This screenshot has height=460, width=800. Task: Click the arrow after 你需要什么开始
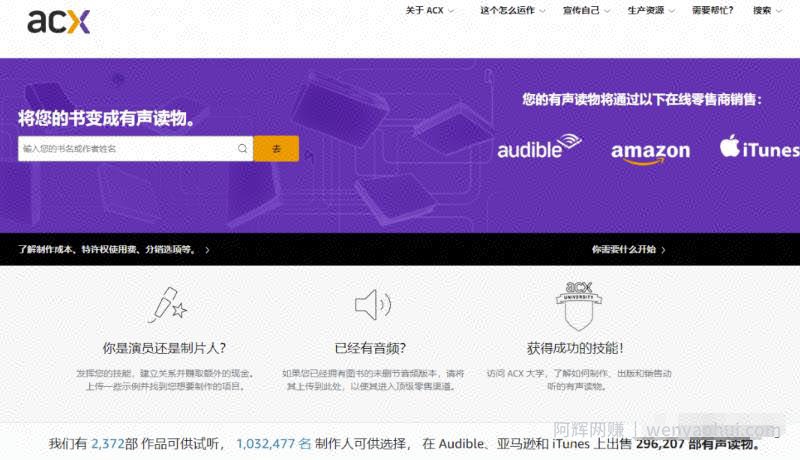coord(663,250)
